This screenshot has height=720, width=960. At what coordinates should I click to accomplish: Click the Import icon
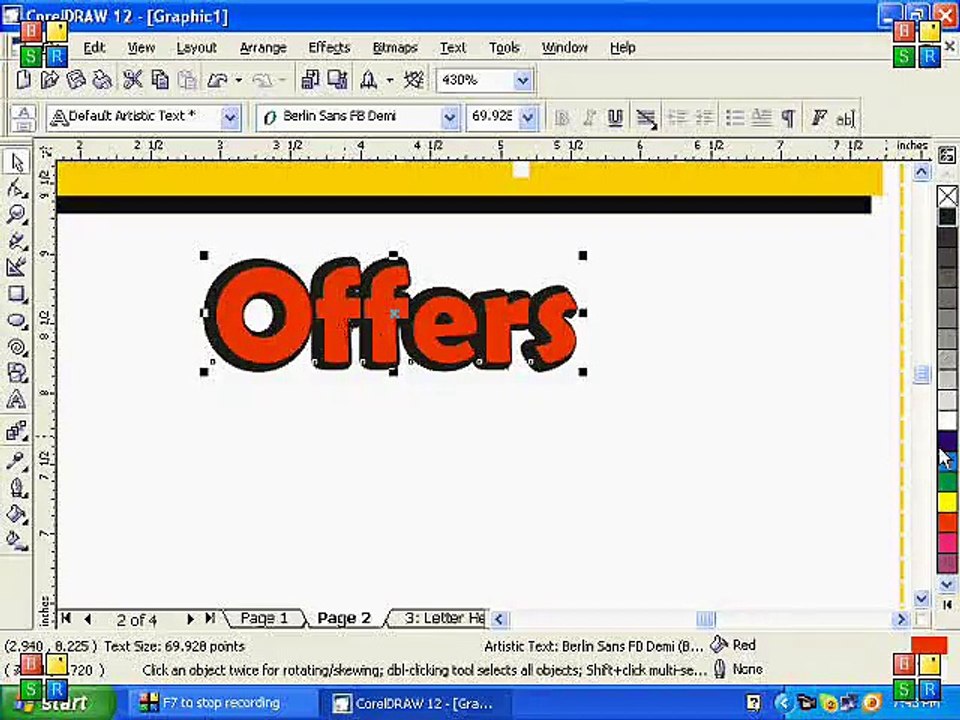311,80
